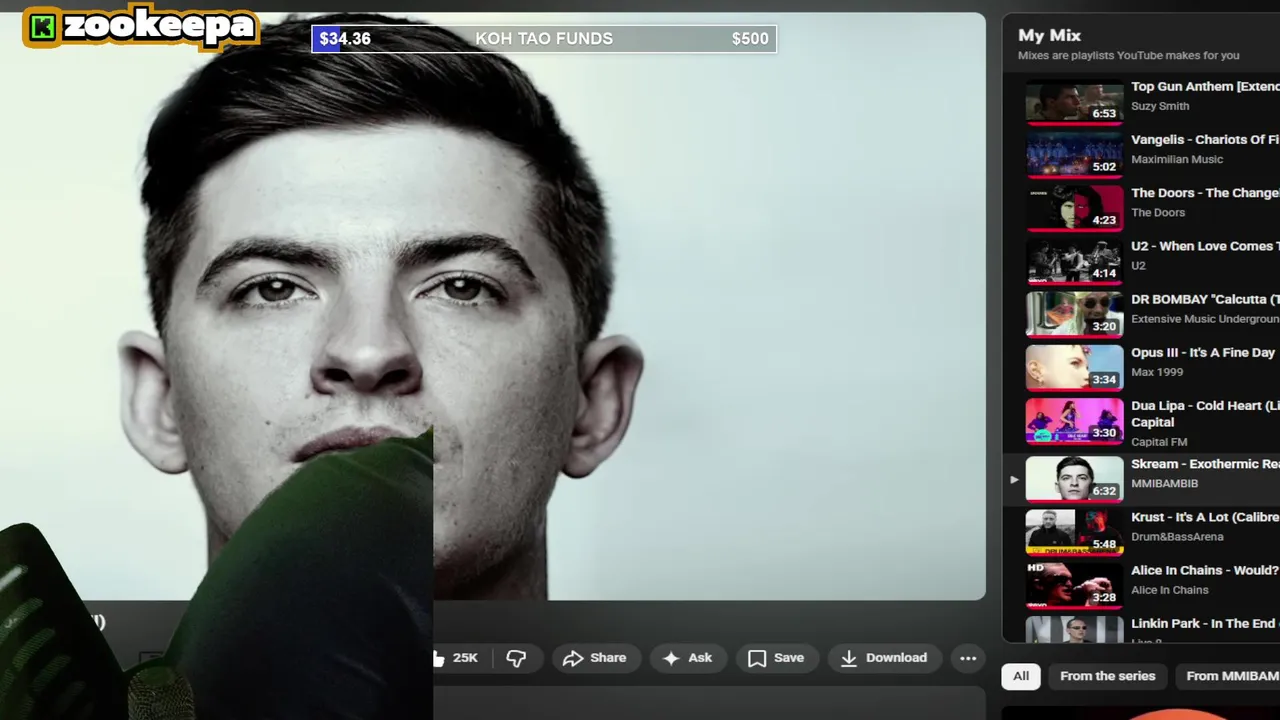
Task: Click the Dua Lipa - Cold Heart title
Action: [1205, 414]
